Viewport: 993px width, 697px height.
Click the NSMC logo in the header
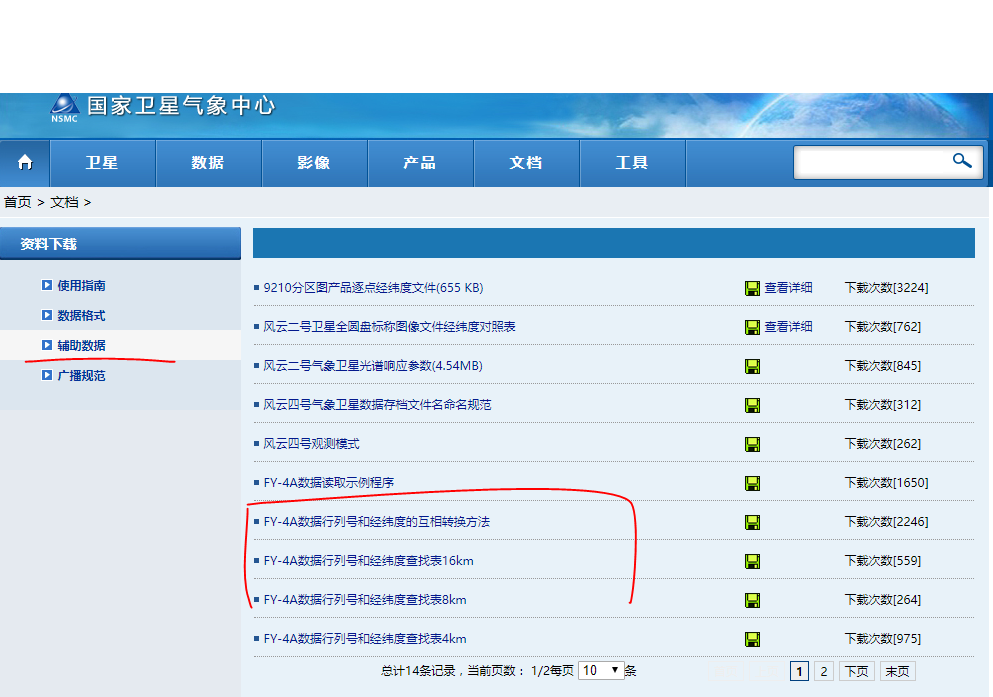(63, 106)
